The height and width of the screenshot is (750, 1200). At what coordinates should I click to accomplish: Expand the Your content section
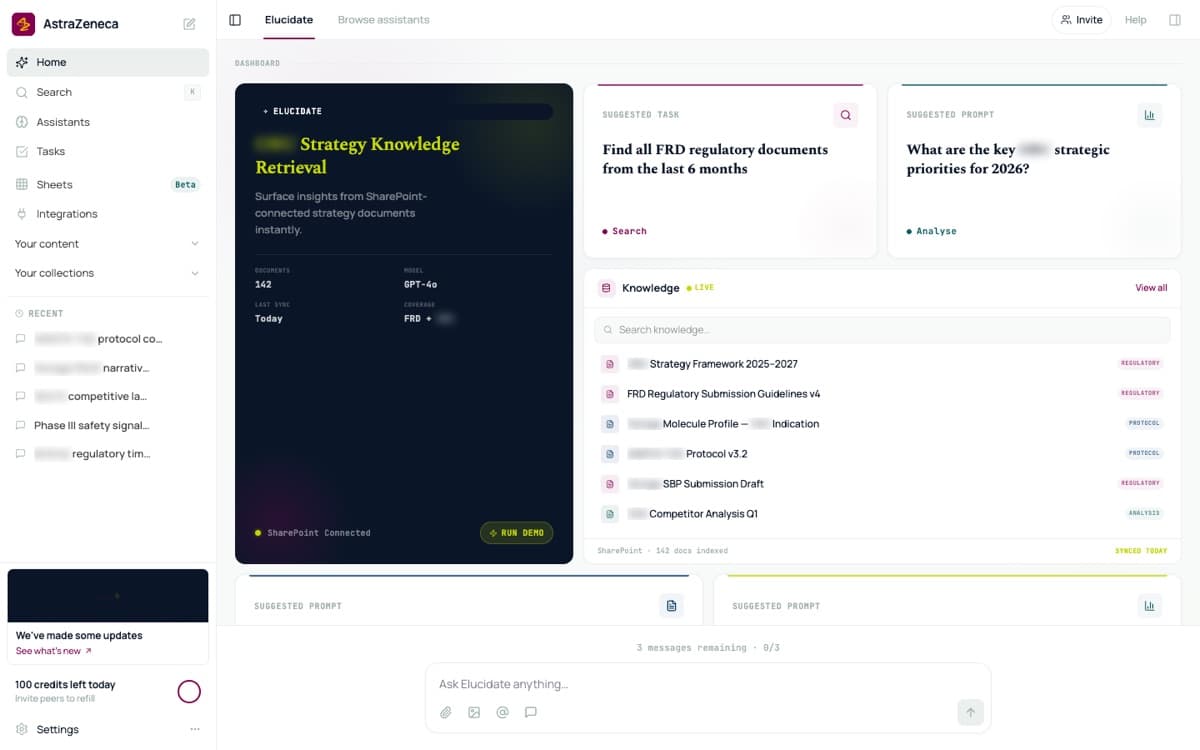pos(108,244)
